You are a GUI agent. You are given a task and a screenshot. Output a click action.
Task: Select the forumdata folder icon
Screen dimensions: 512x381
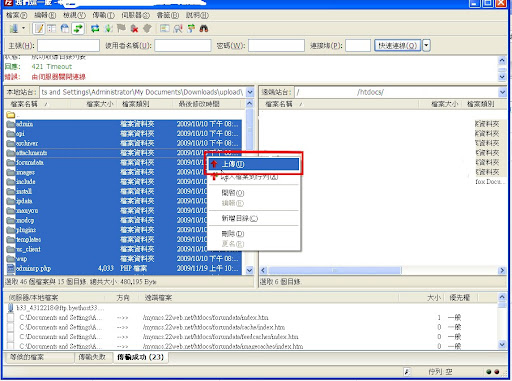(11, 162)
